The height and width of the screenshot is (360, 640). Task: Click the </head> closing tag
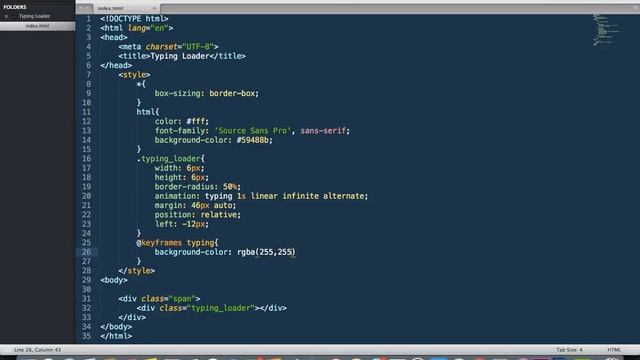pyautogui.click(x=116, y=65)
